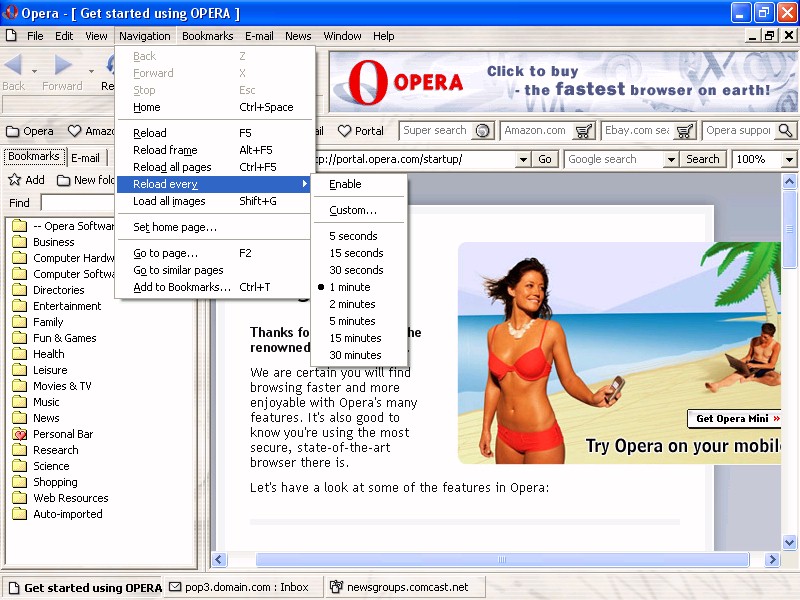Click the Amazon.com shopping cart icon
This screenshot has width=800, height=600.
tap(584, 131)
